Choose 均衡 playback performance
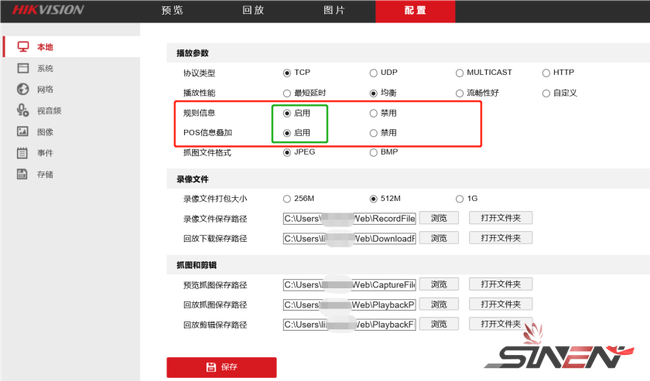Image resolution: width=650 pixels, height=381 pixels. 374,93
